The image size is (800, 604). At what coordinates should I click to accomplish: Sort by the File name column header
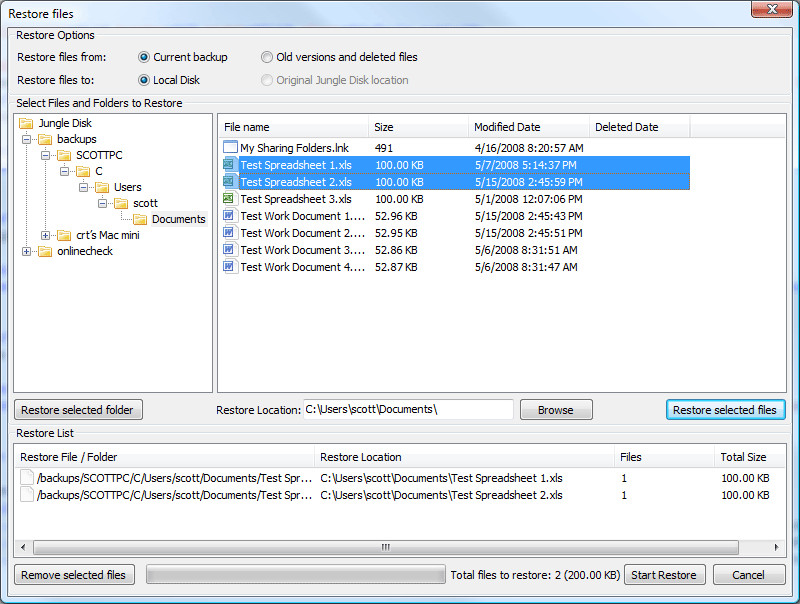point(294,127)
